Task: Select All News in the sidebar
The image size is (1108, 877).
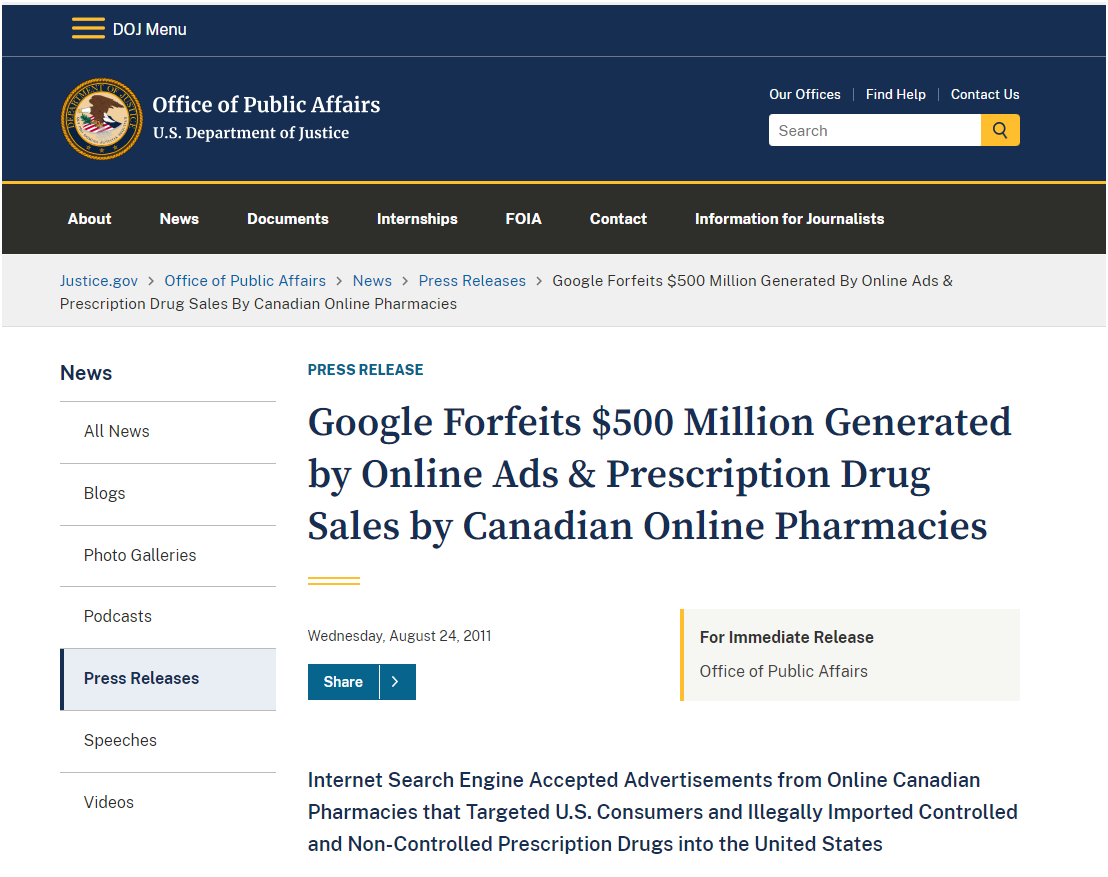Action: pos(168,432)
